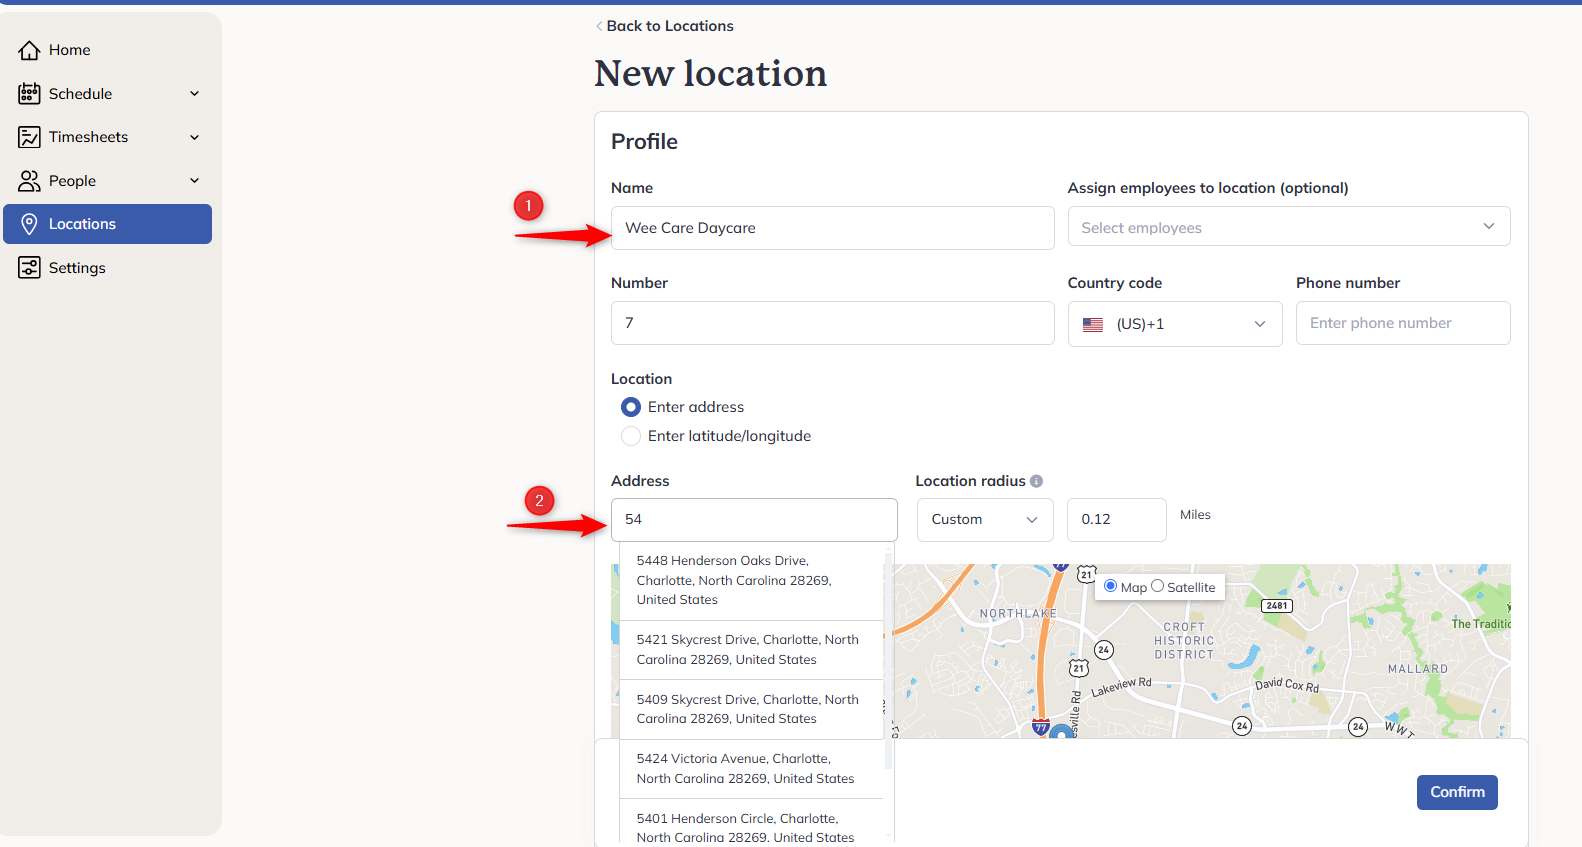The image size is (1582, 847).
Task: Expand the Timesheets menu chevron
Action: 195,137
